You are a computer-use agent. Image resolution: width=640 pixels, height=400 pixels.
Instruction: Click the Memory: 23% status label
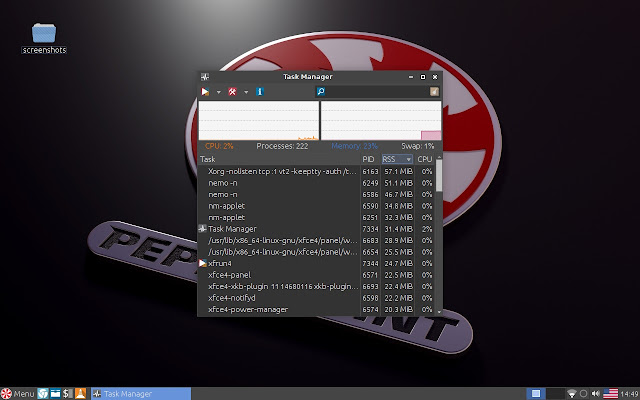(354, 146)
